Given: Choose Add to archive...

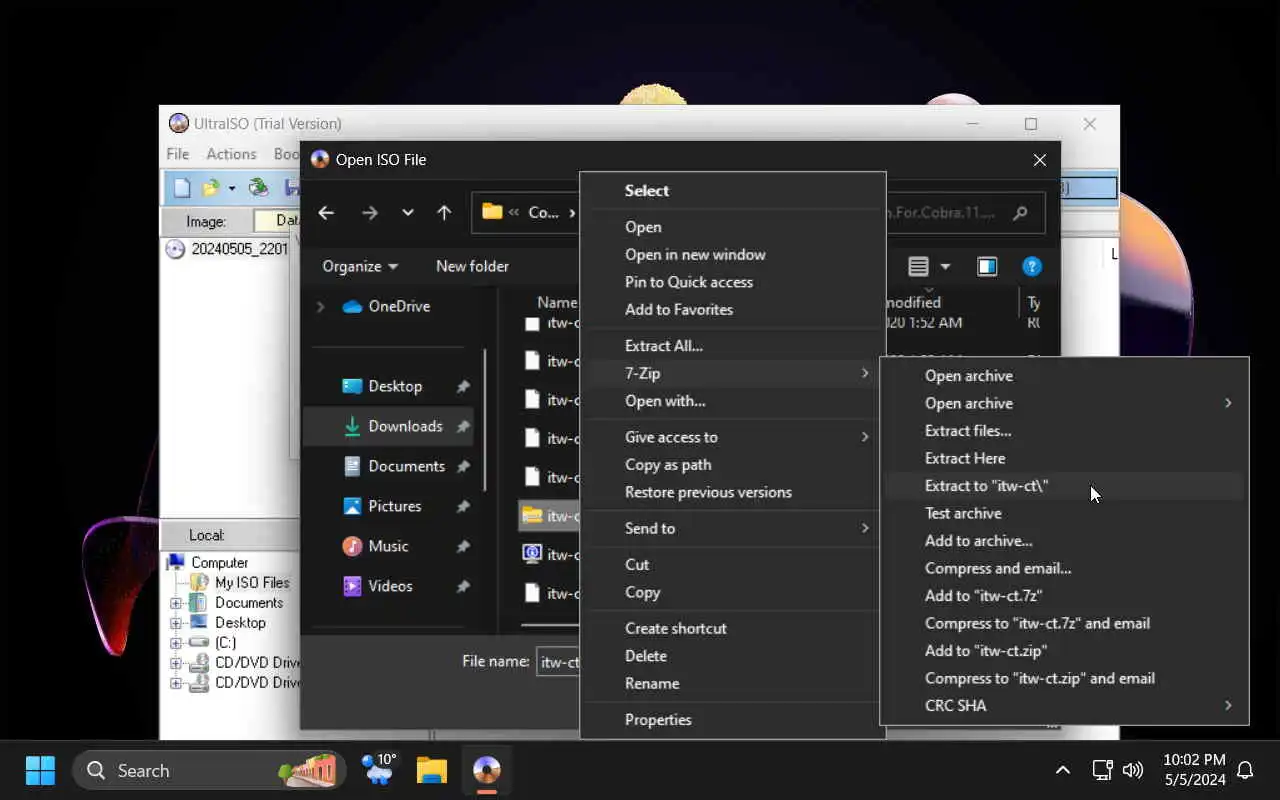Looking at the screenshot, I should click(1064, 541).
